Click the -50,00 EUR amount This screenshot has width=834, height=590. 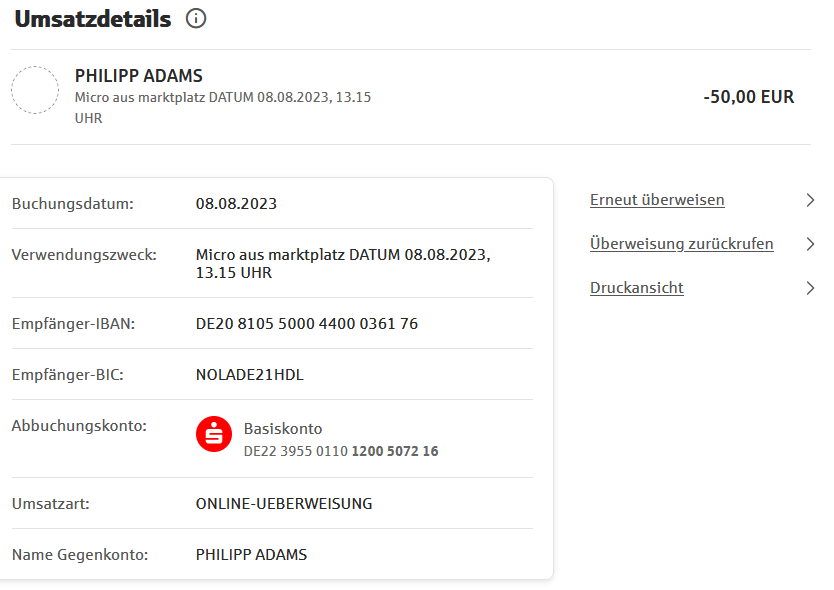click(748, 97)
